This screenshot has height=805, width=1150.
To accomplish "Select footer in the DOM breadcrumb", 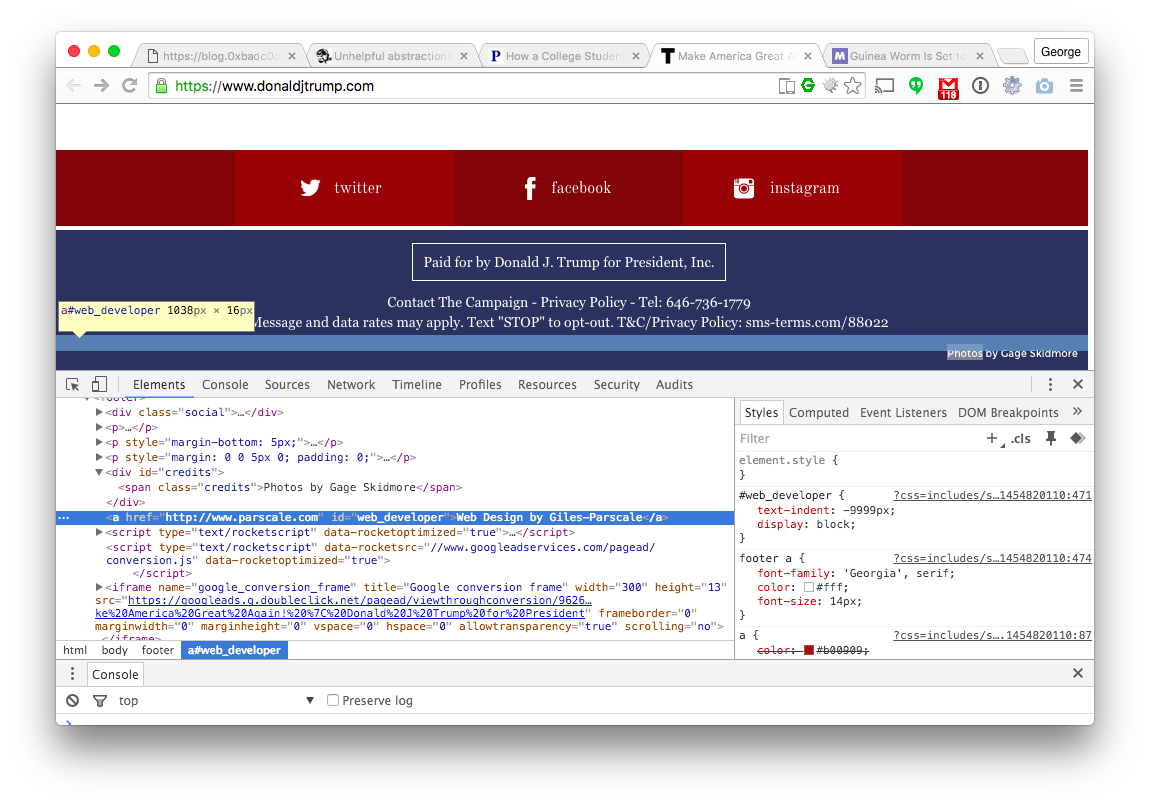I will (158, 650).
